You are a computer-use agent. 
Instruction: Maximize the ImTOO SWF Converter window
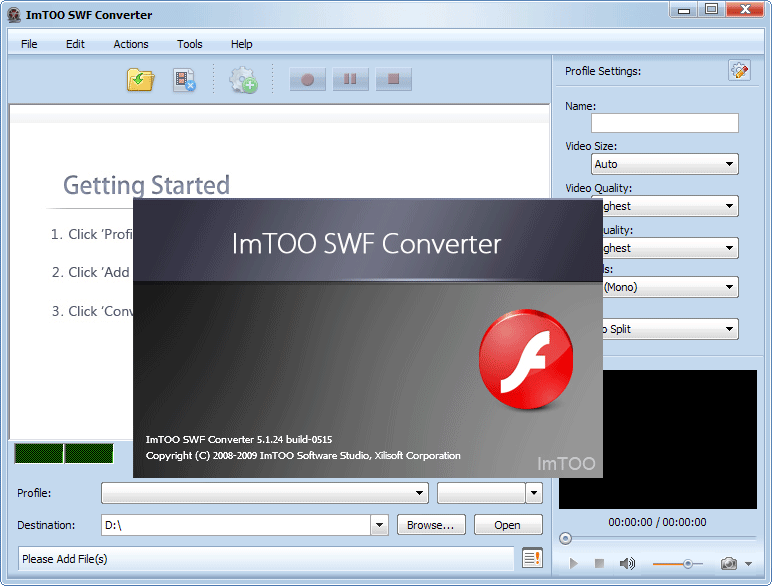[711, 10]
